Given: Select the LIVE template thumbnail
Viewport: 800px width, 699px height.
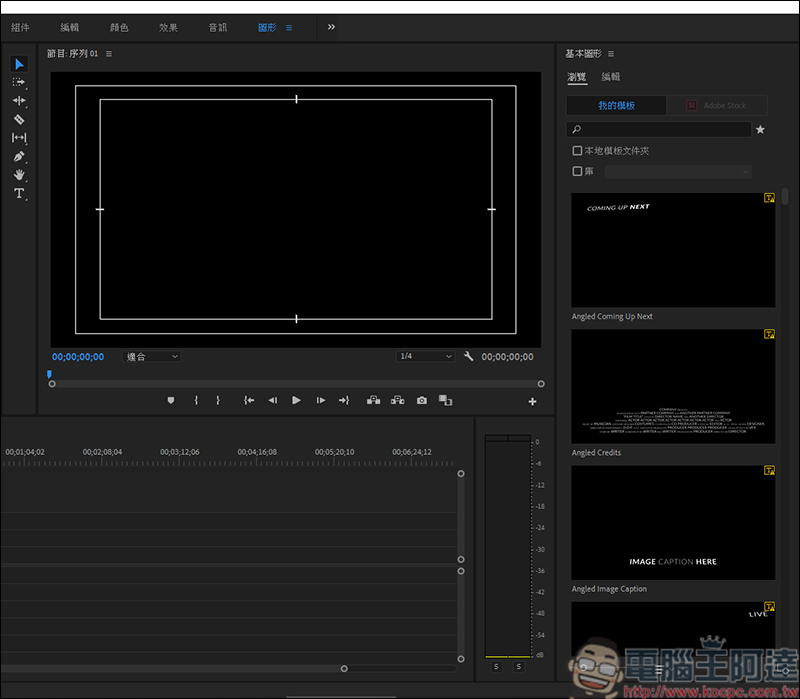Looking at the screenshot, I should tap(673, 627).
